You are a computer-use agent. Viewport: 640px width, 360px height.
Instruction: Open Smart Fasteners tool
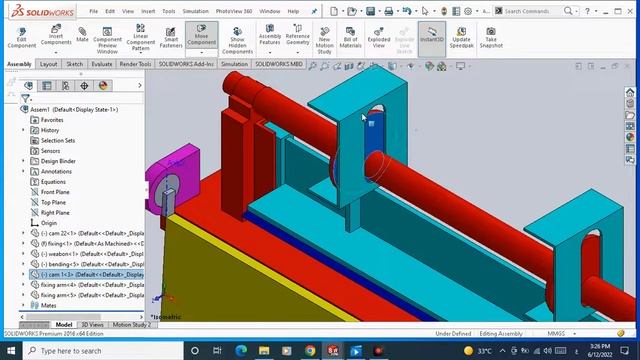171,38
